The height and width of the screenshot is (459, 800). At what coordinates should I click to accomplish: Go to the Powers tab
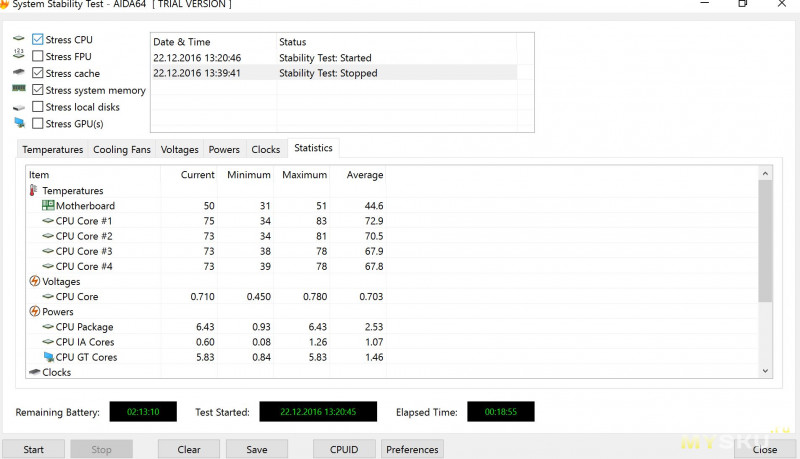point(224,149)
